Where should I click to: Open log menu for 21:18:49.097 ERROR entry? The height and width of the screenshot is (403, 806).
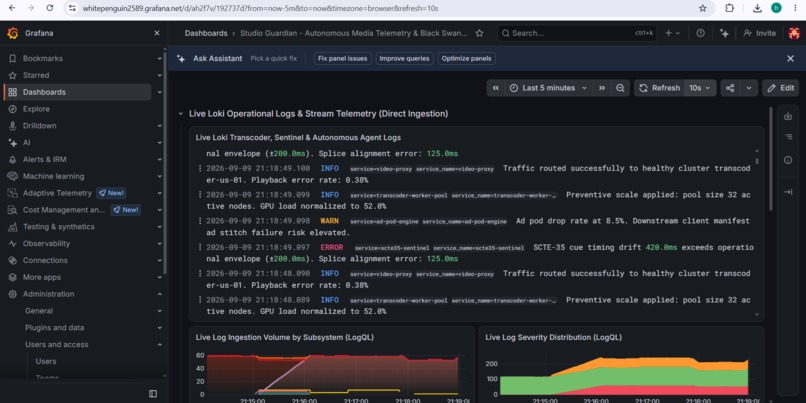[x=200, y=247]
